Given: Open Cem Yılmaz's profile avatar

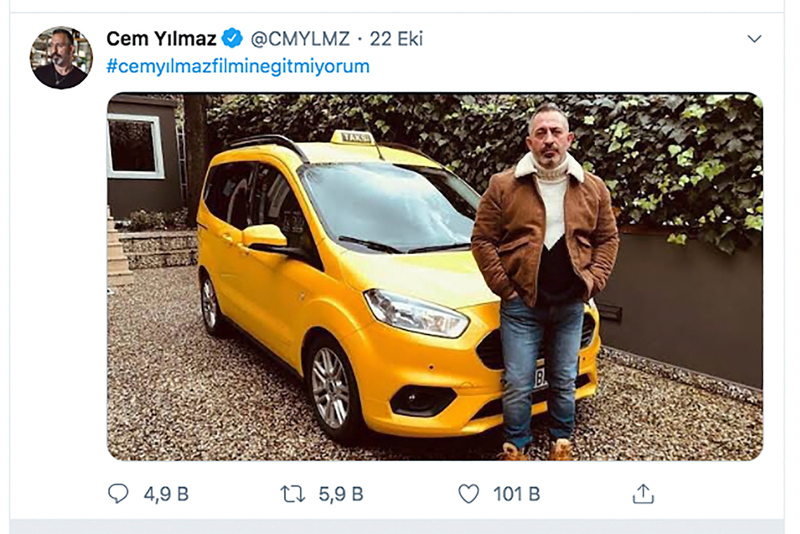Looking at the screenshot, I should tap(61, 58).
